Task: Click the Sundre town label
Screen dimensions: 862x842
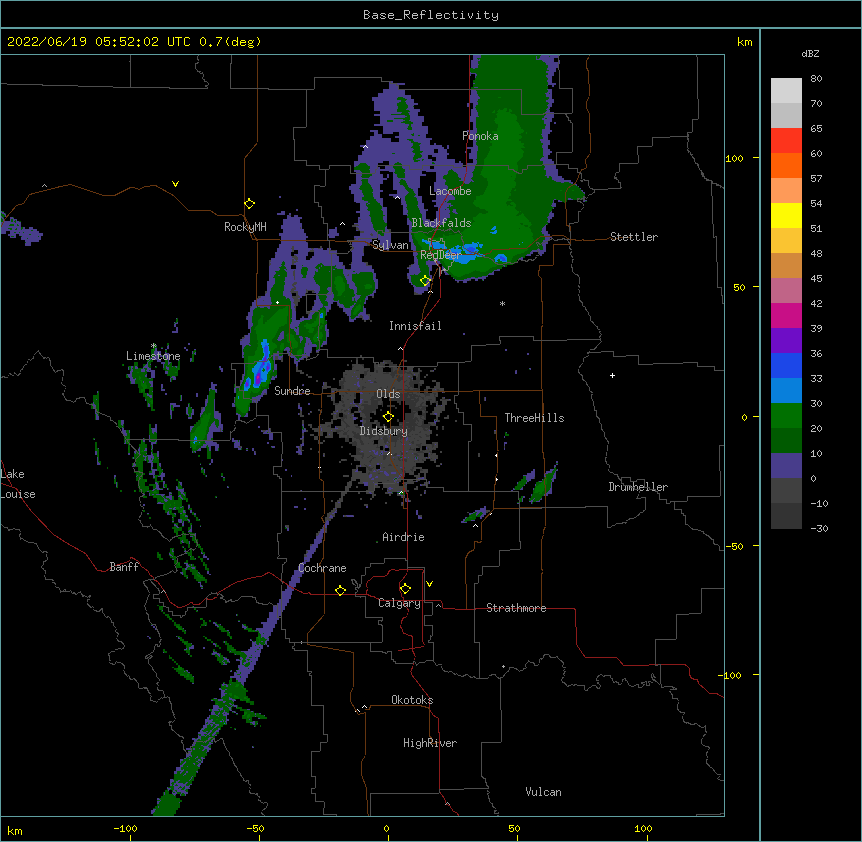Action: pos(292,391)
